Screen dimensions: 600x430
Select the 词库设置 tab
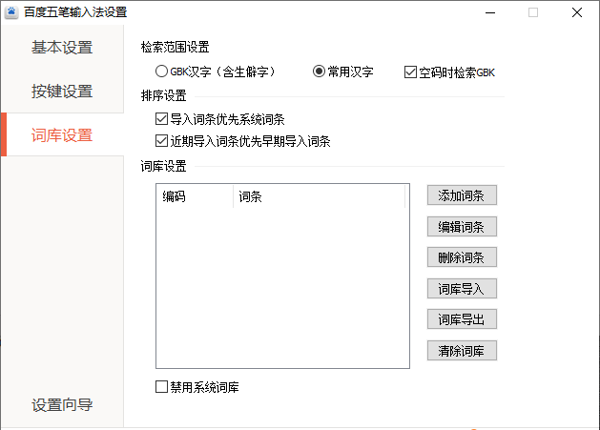click(x=62, y=135)
